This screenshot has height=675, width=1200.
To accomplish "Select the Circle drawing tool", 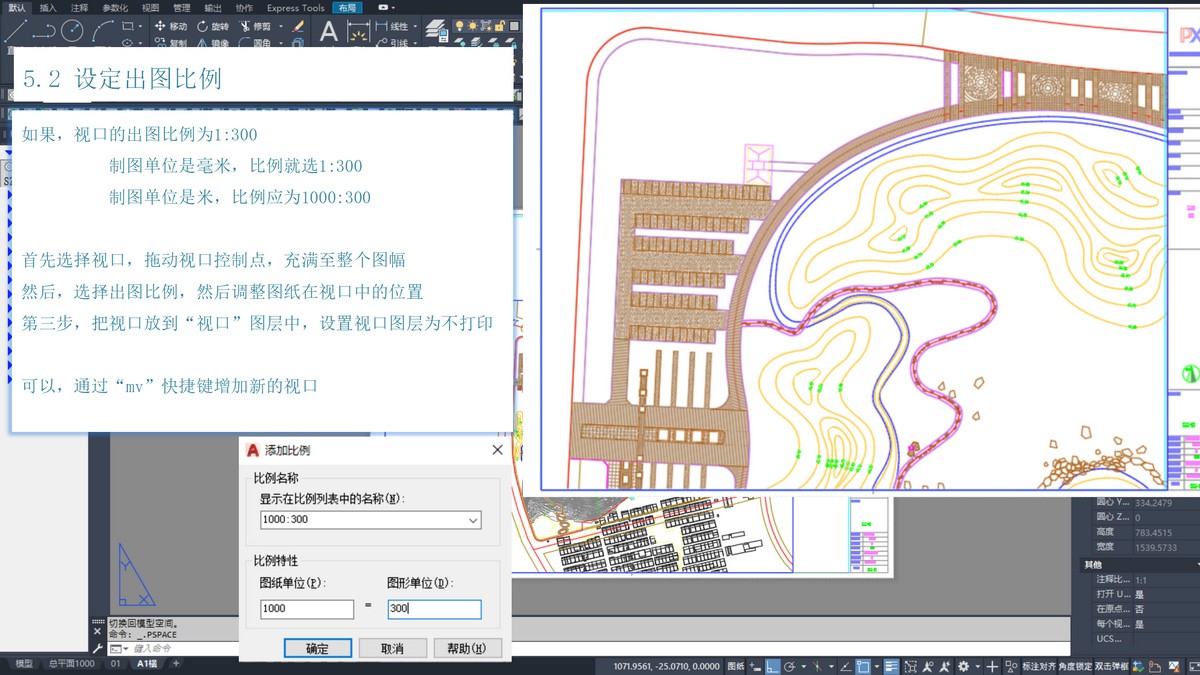I will 72,31.
